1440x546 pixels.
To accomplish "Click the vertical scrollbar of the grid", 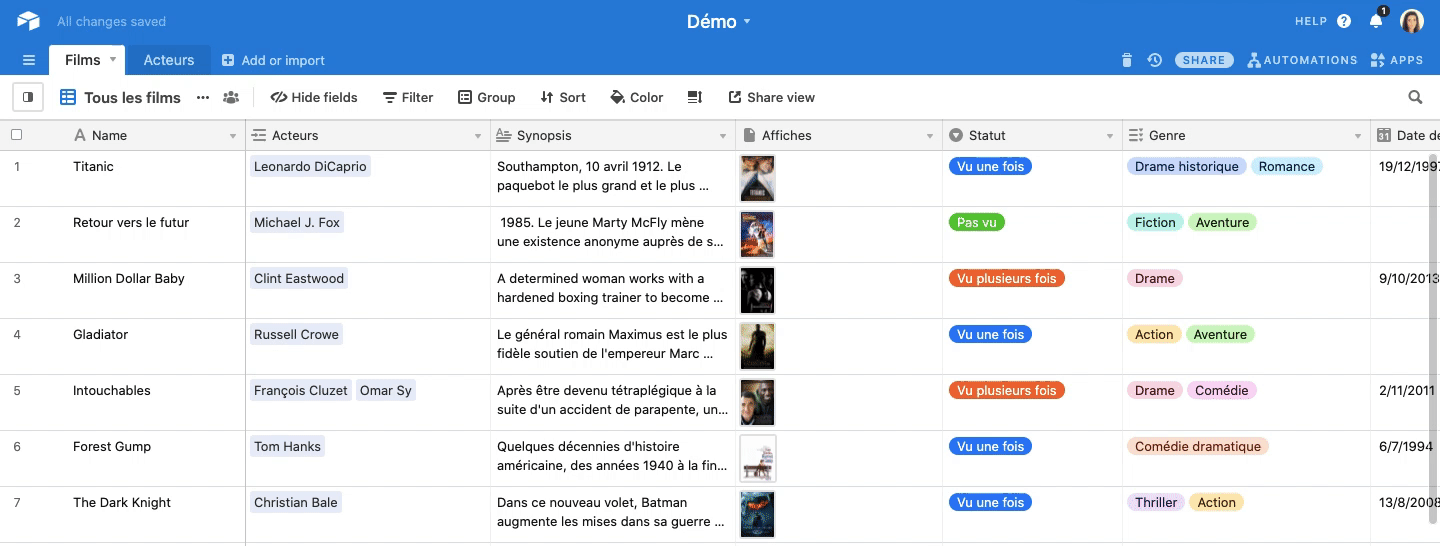I will pos(1433,340).
